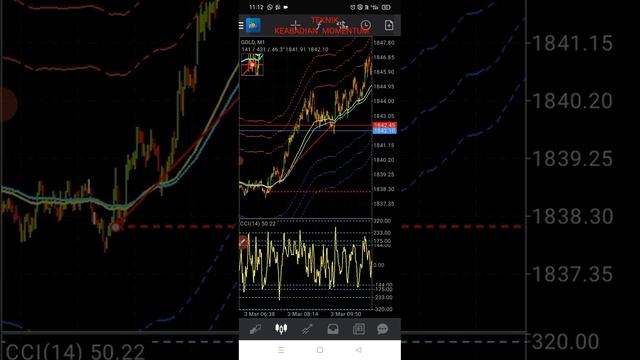Select the CCI(14) 50.22 indicator label
Screen dimensions: 640x360
[258, 224]
